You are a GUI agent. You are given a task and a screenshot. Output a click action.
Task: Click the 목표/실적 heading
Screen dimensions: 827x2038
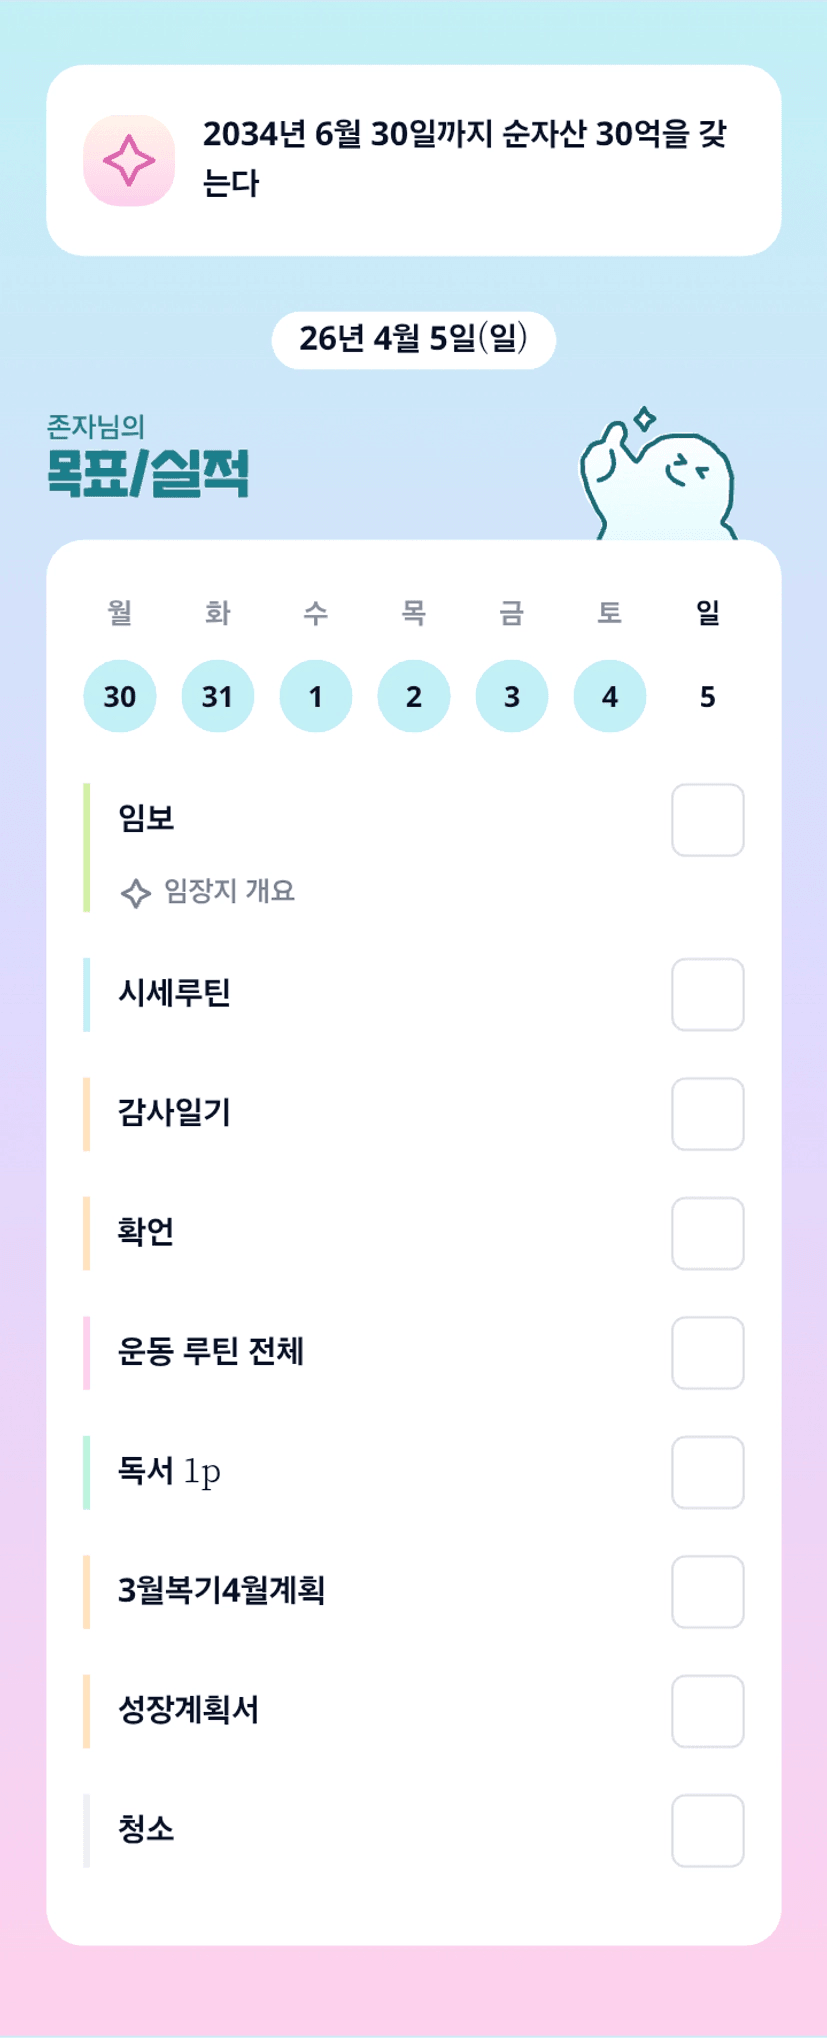tap(148, 474)
